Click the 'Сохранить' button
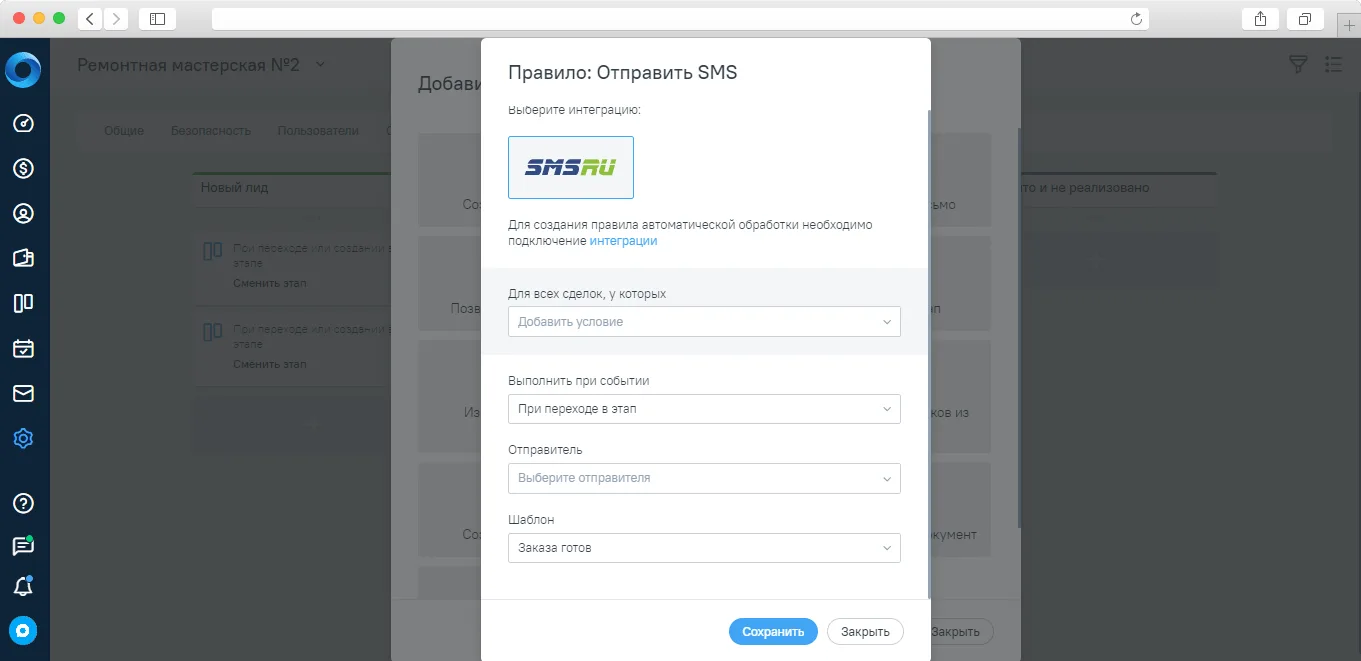Viewport: 1361px width, 661px height. click(x=773, y=632)
